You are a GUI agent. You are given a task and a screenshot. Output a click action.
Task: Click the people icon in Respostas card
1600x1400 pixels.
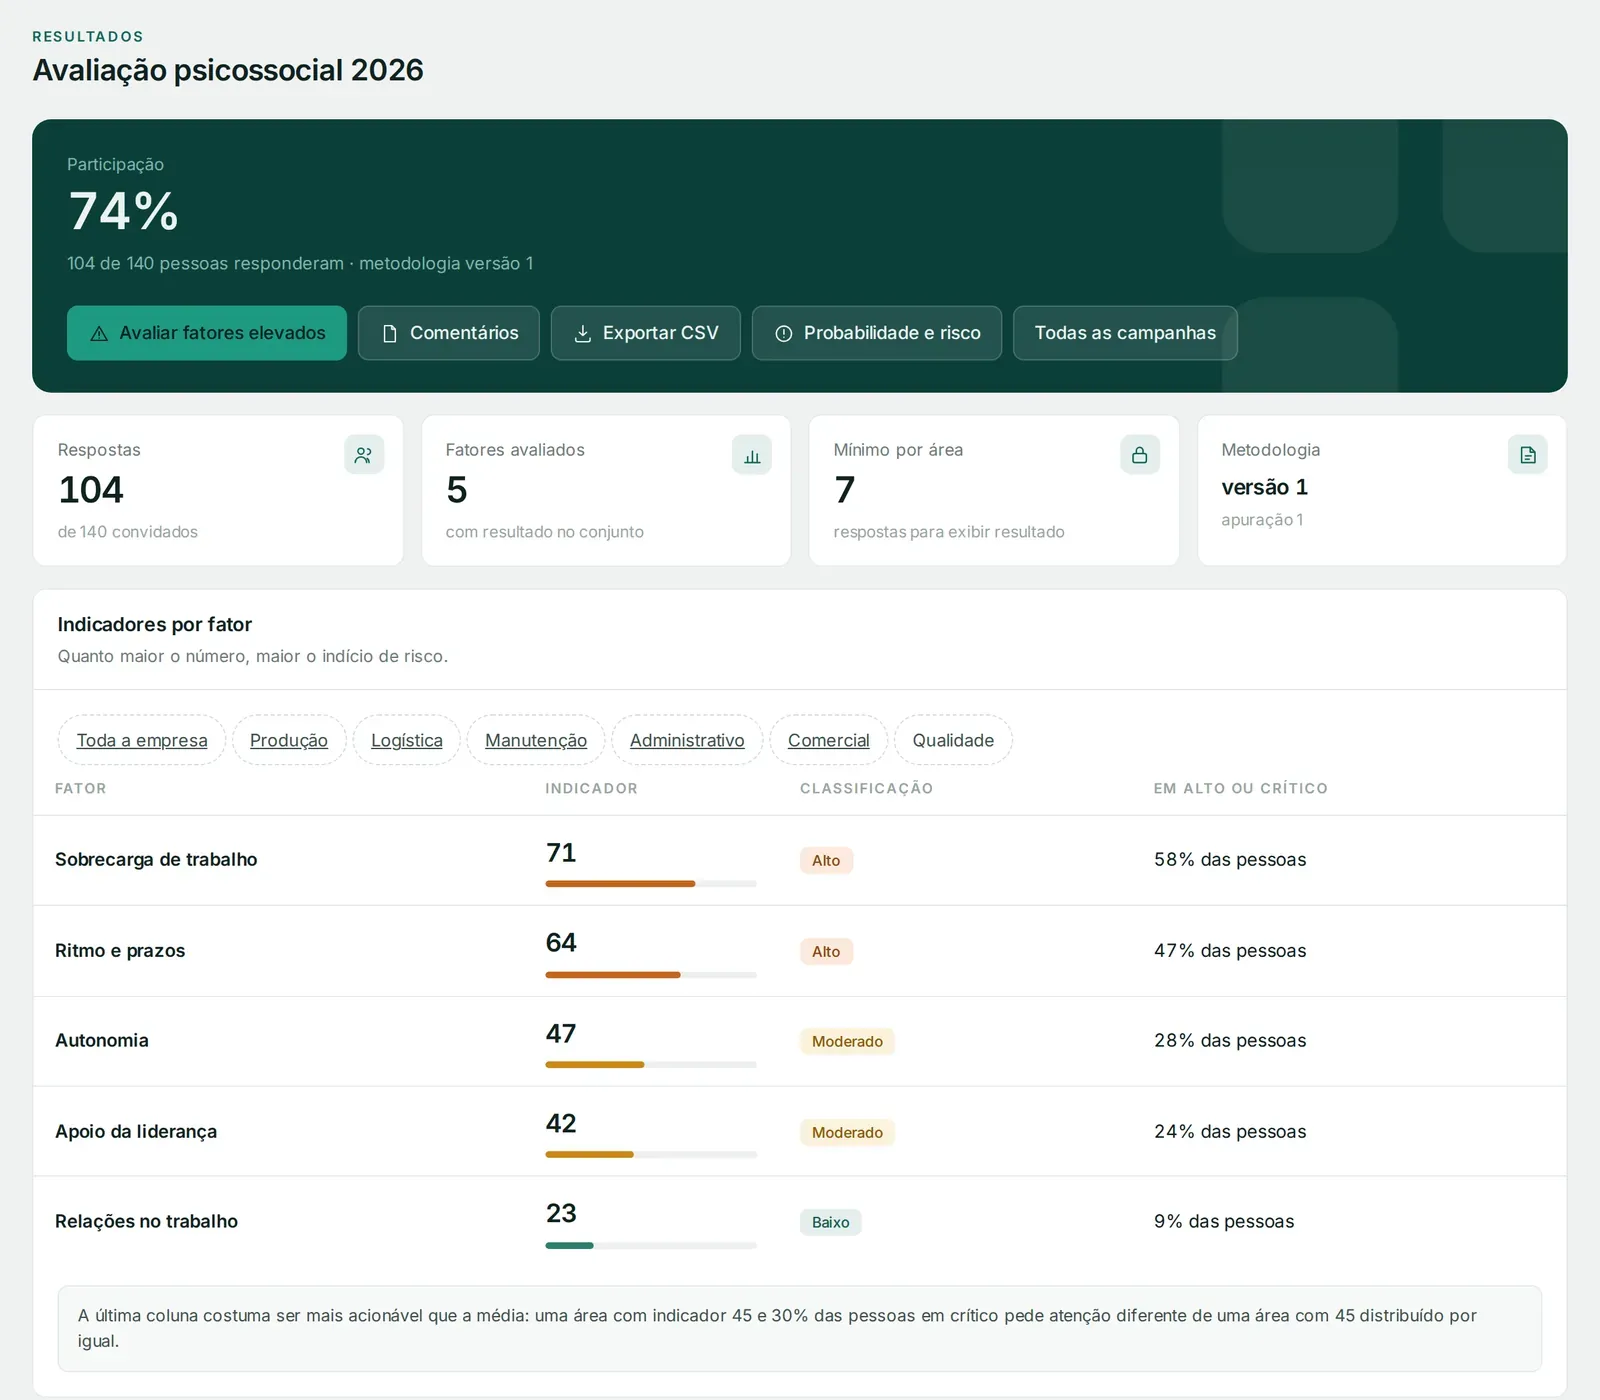(x=364, y=455)
